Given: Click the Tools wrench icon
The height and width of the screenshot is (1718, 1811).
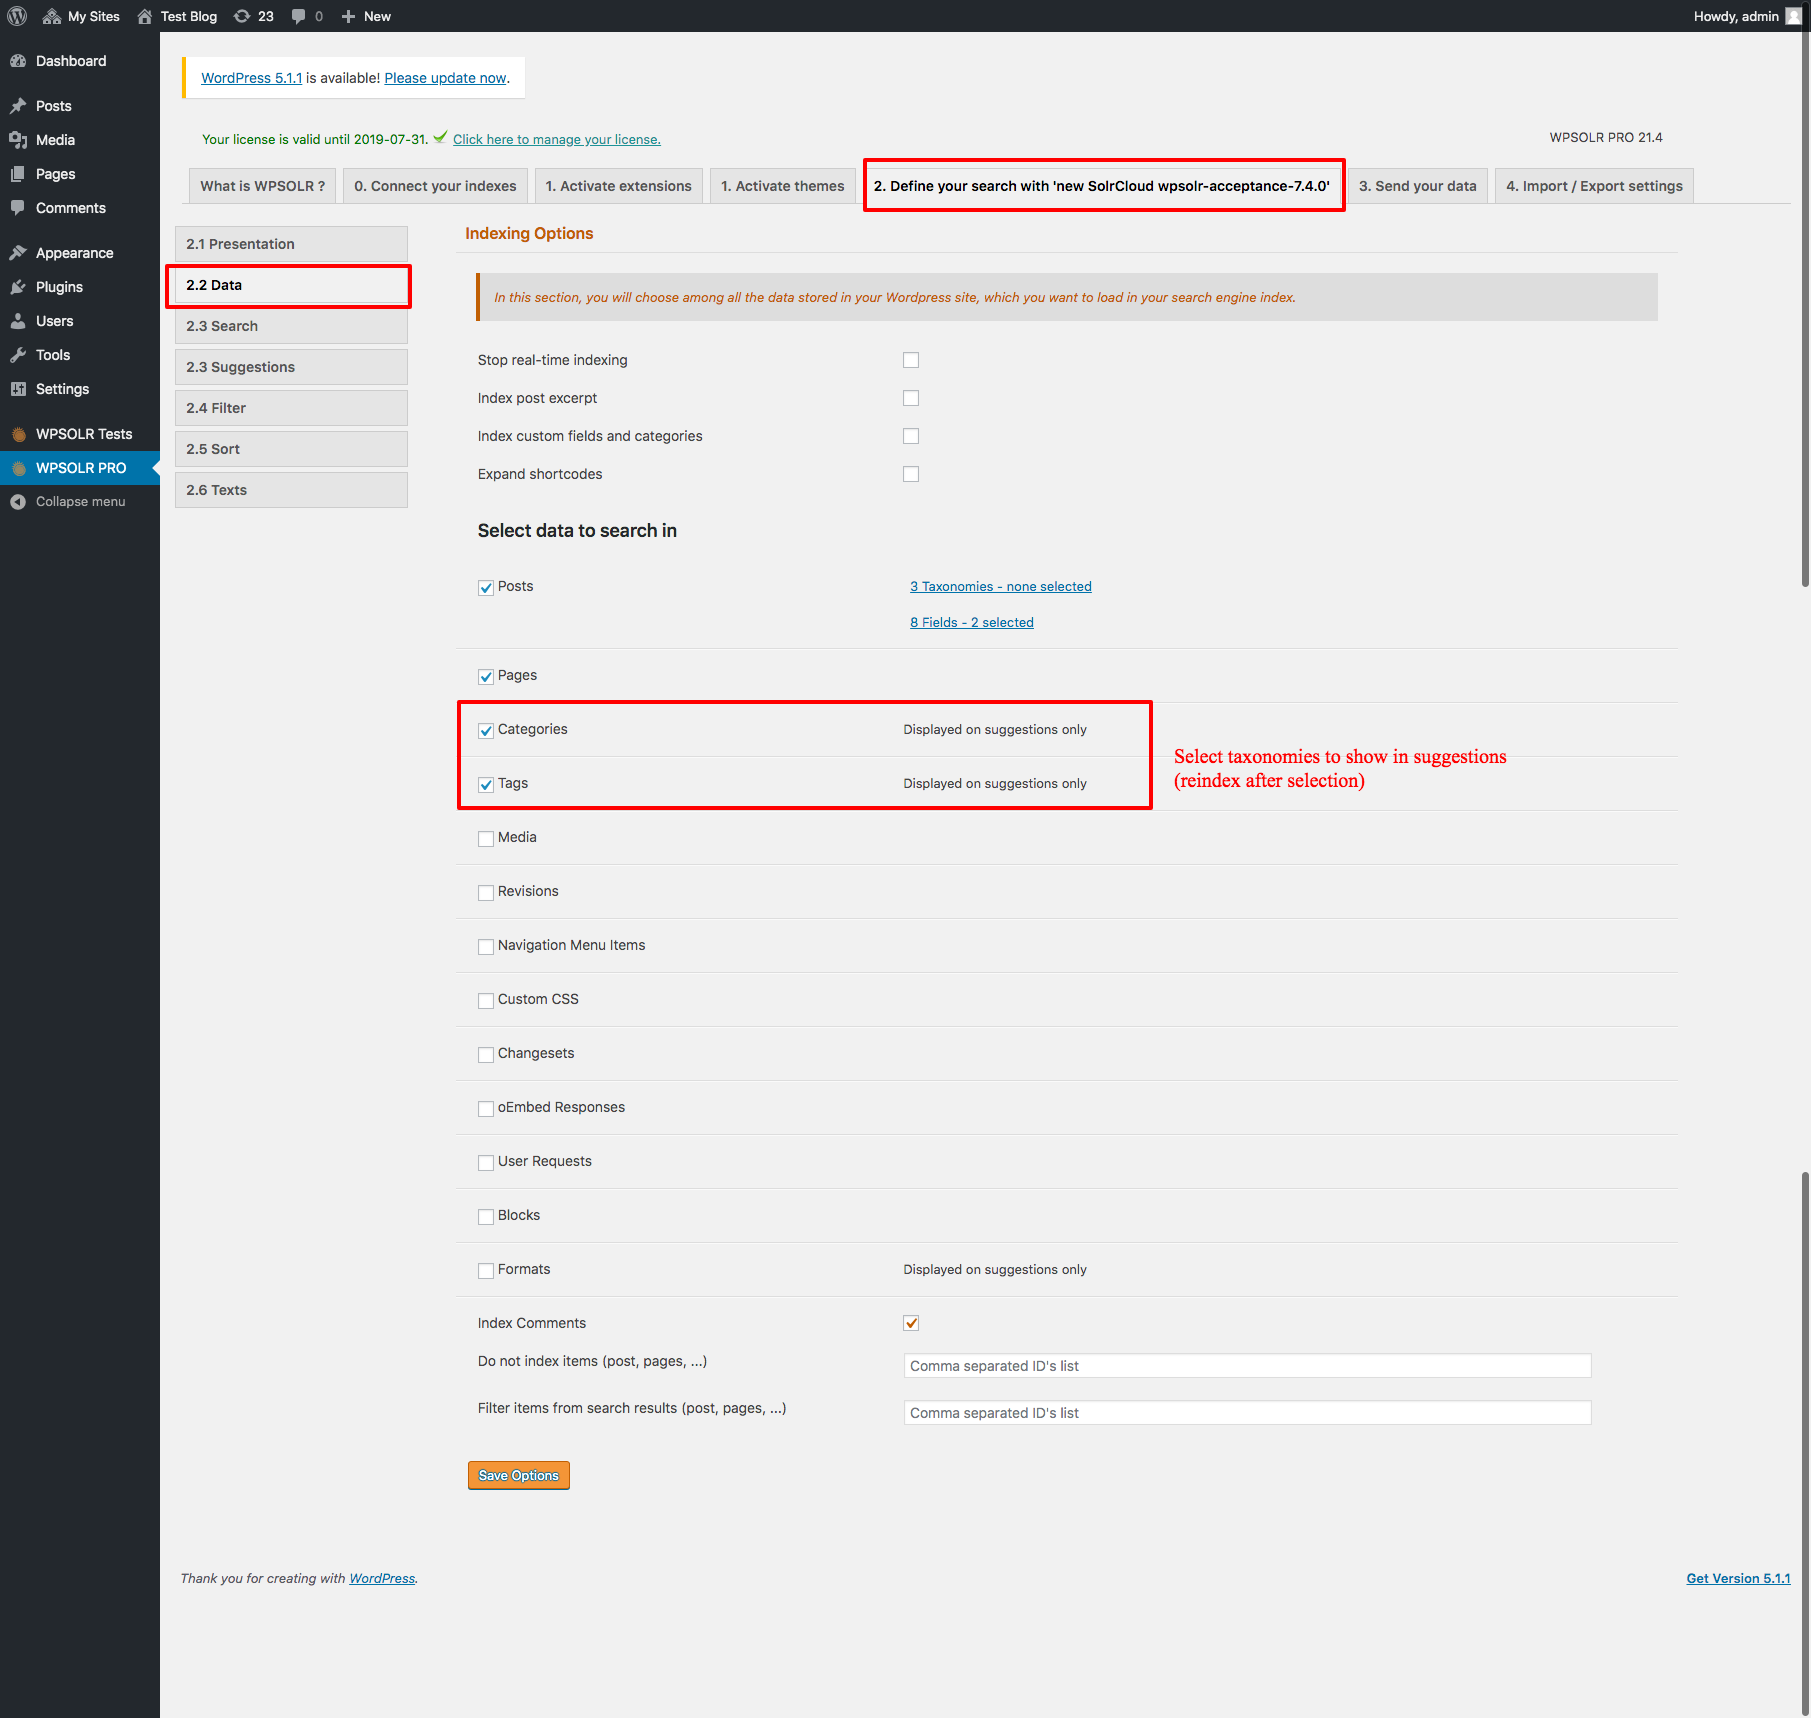Looking at the screenshot, I should [18, 355].
